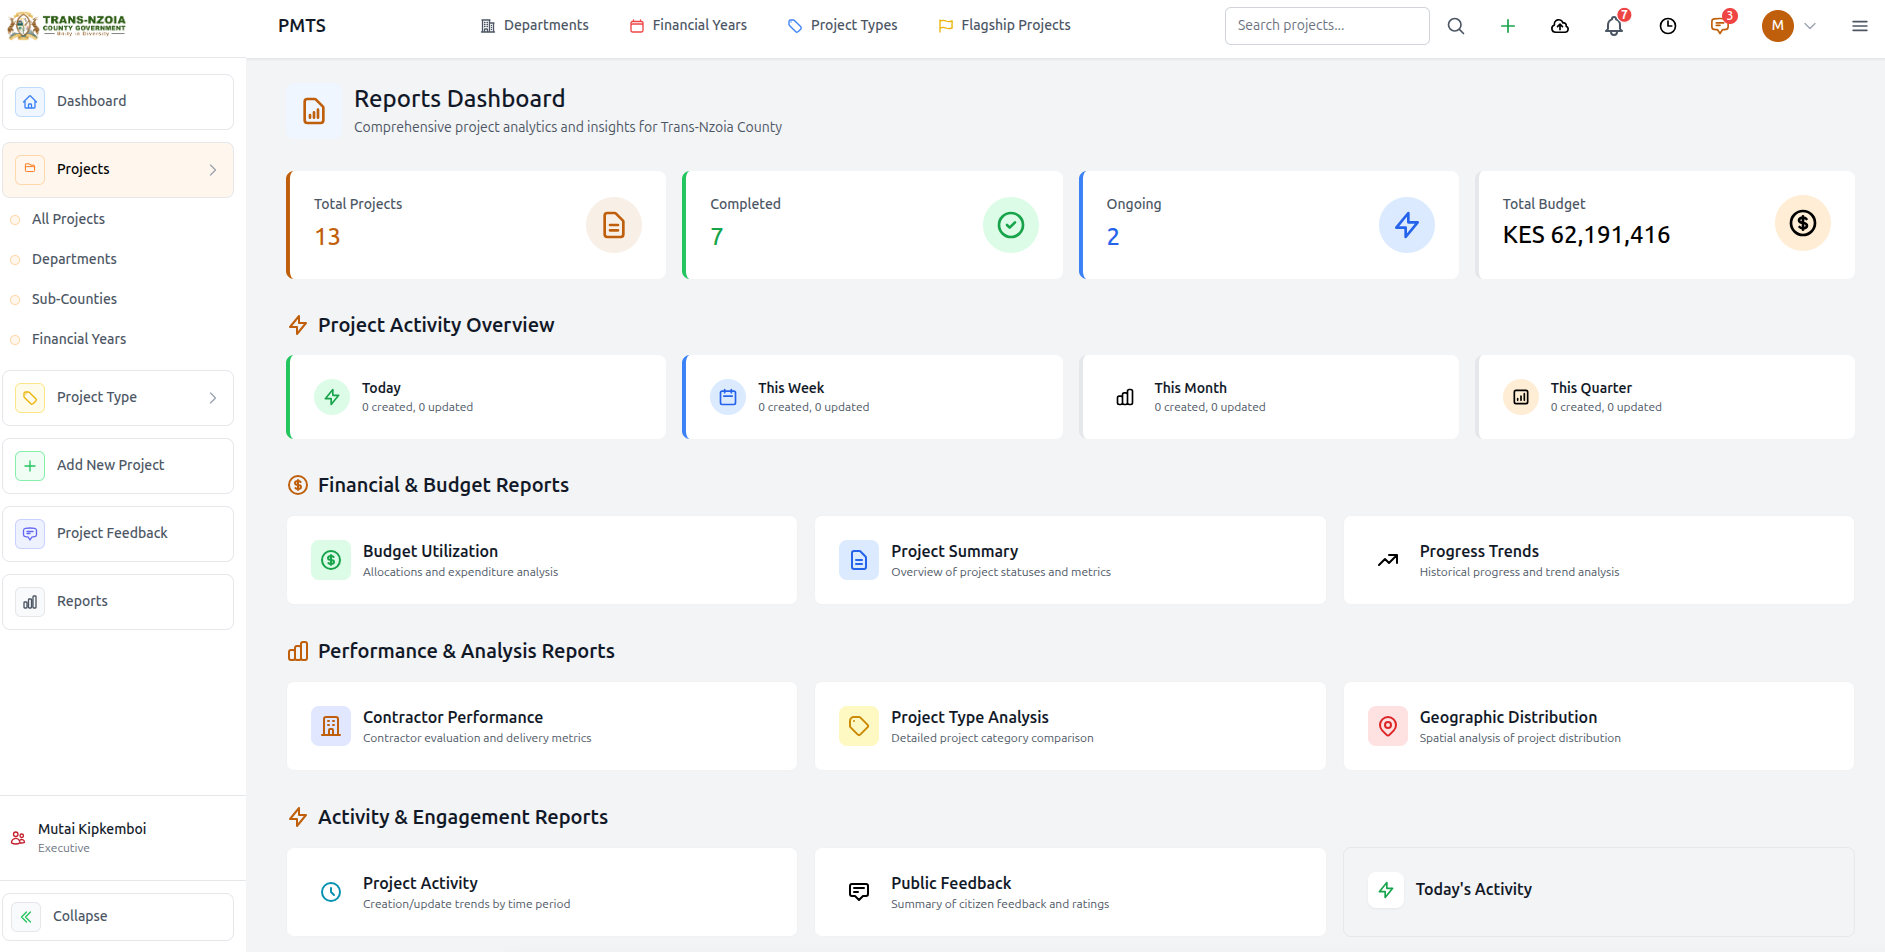This screenshot has width=1885, height=952.
Task: Click the This Quarter activity card
Action: 1665,397
